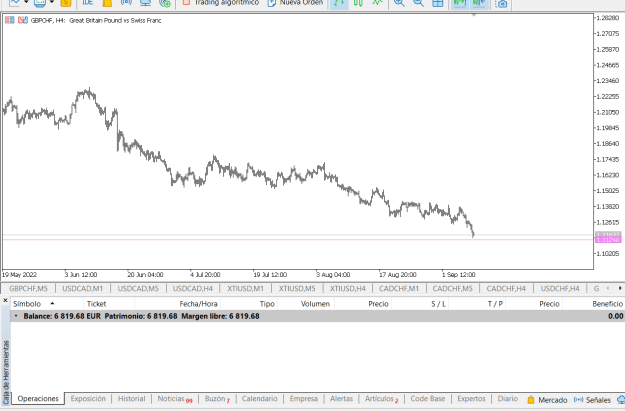Toggle chart auto scroll button
Image resolution: width=625 pixels, height=411 pixels.
(460, 3)
